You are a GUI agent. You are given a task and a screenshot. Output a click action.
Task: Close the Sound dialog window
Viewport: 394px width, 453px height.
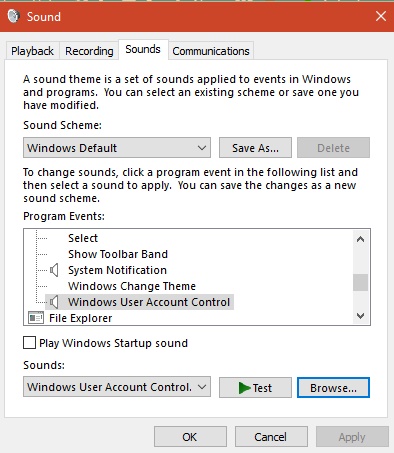(381, 16)
